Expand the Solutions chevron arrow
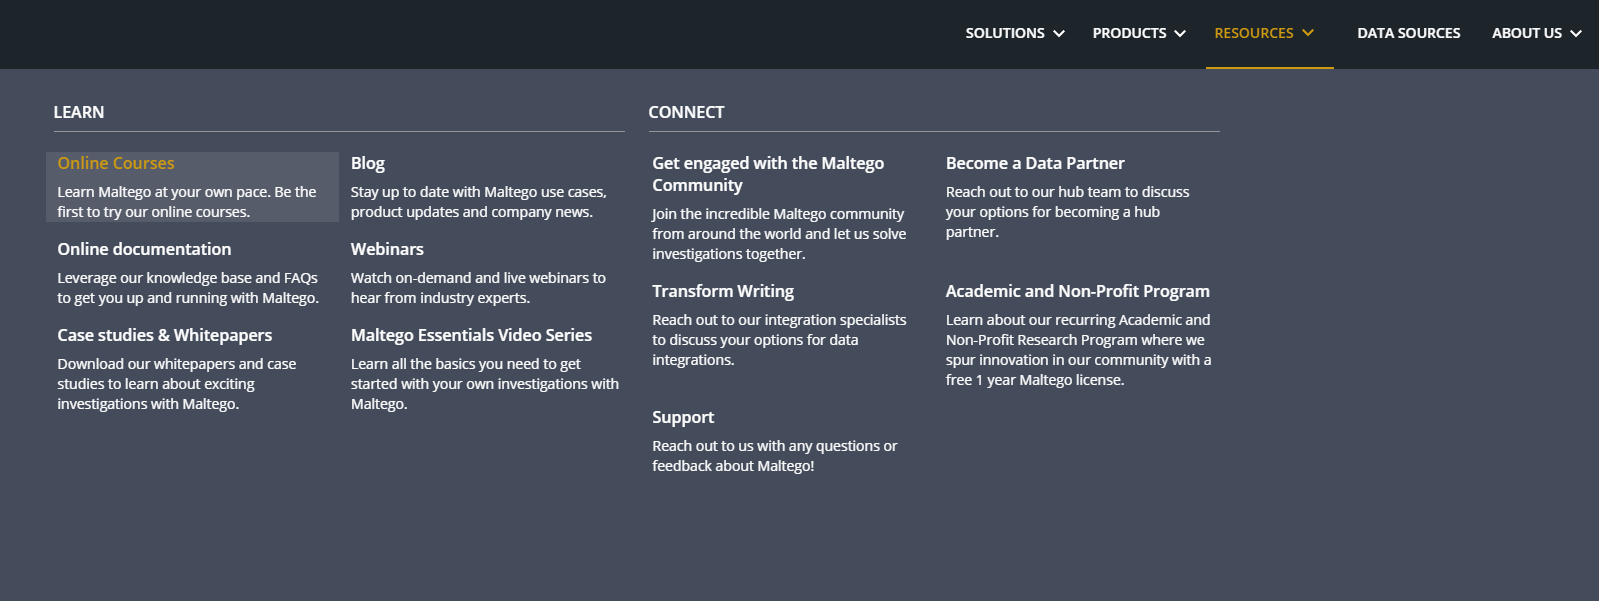Viewport: 1599px width, 601px height. pos(1059,34)
